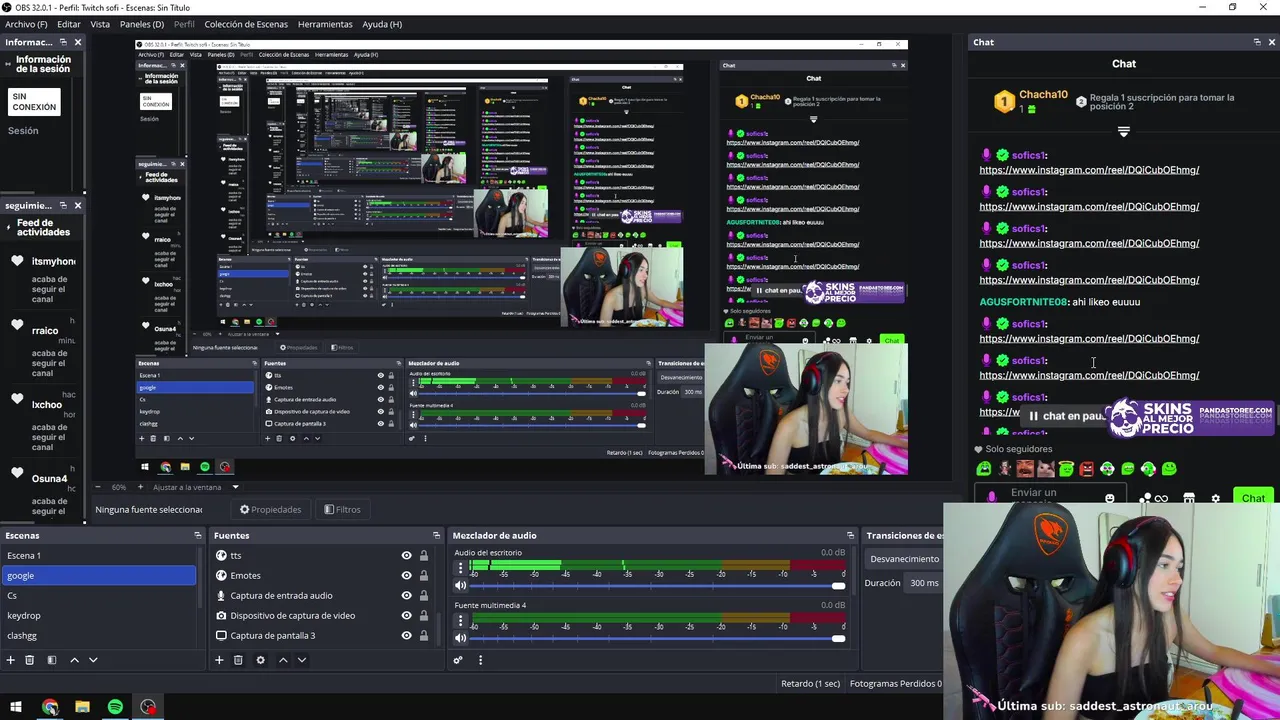1280x720 pixels.
Task: Select the keydrop scene
Action: click(98, 615)
